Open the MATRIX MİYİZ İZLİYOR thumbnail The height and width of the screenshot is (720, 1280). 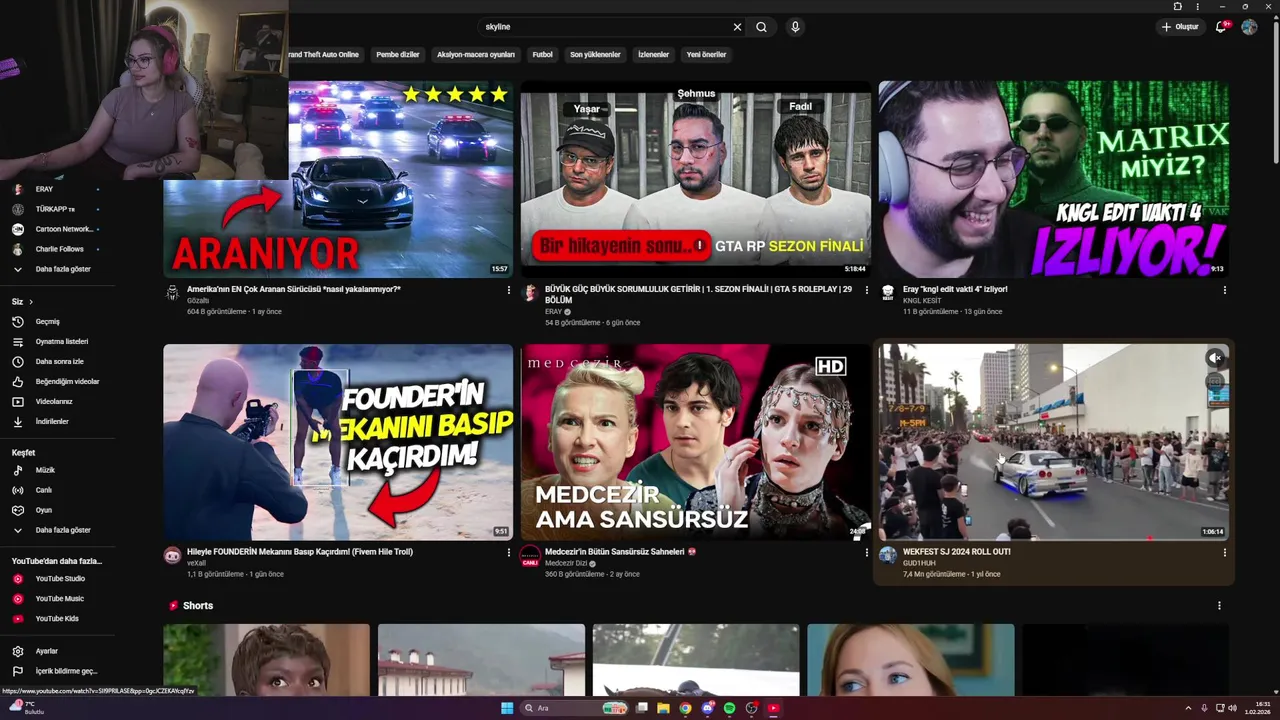click(x=1054, y=179)
